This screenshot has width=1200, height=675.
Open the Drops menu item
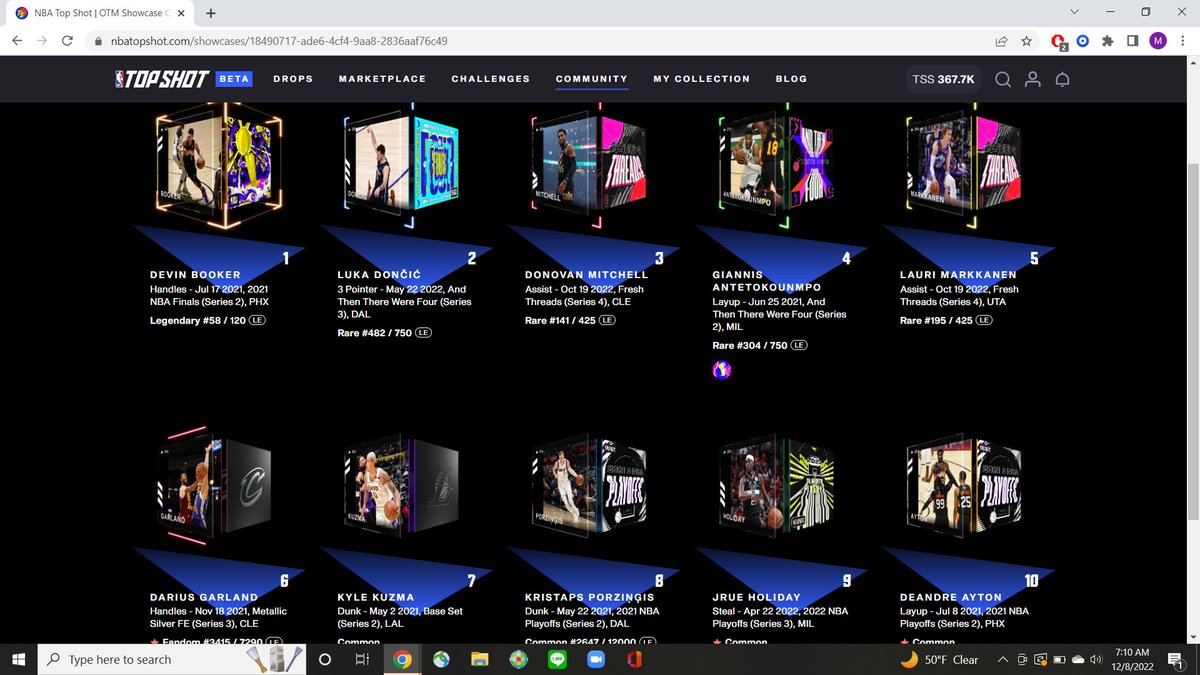(x=293, y=79)
